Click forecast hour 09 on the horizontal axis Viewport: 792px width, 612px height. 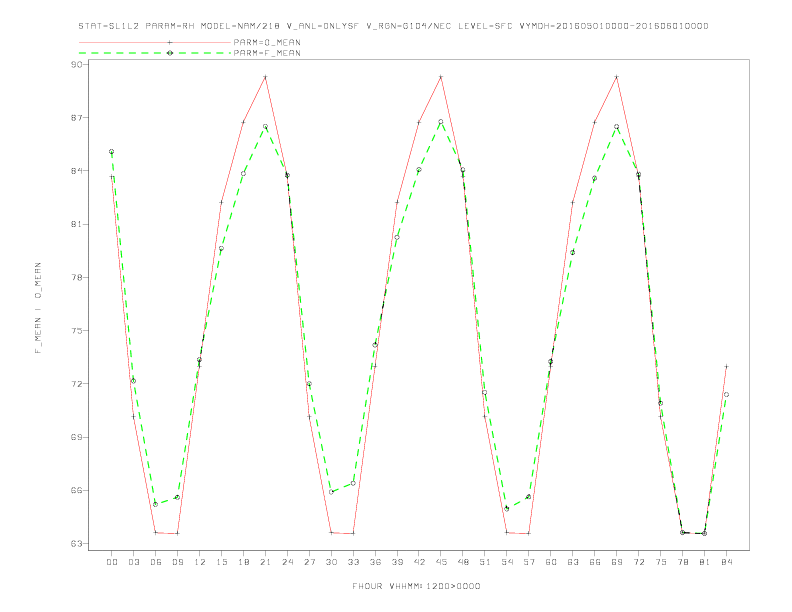[x=177, y=562]
